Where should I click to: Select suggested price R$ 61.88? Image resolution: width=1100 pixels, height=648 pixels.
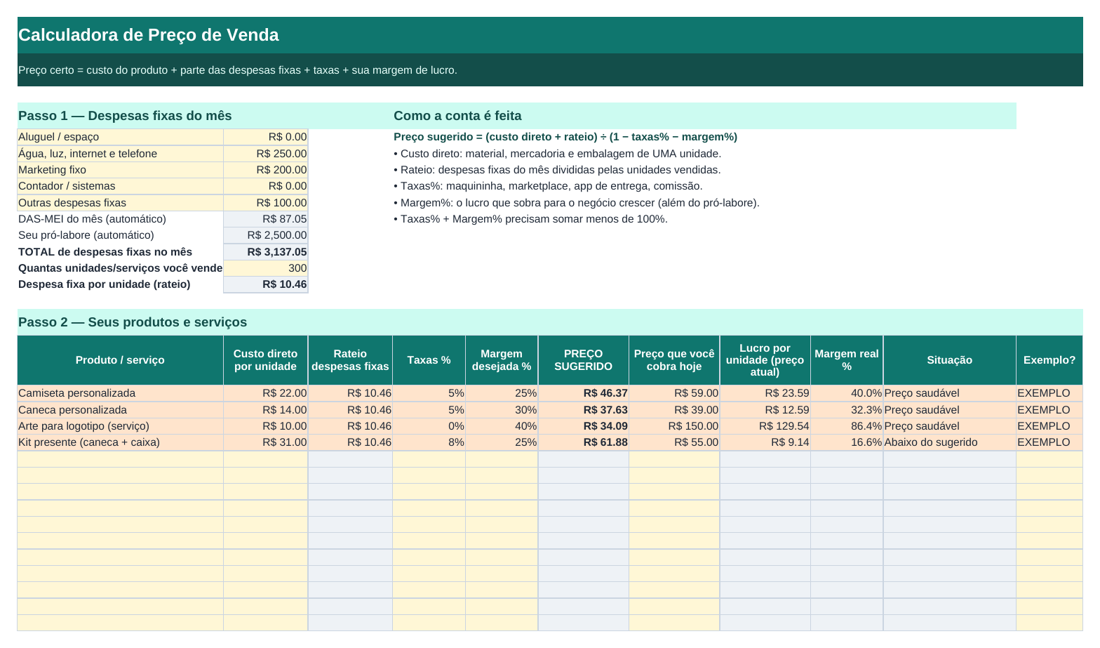583,443
